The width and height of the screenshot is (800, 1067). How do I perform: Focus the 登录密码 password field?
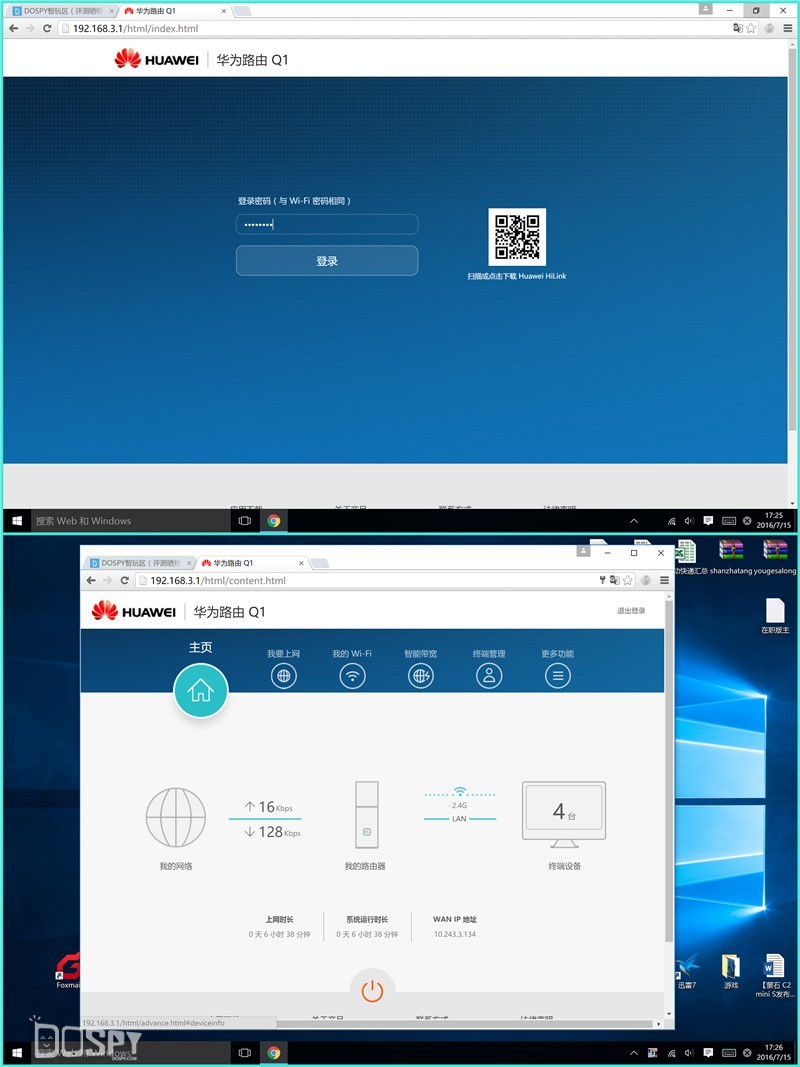point(327,225)
